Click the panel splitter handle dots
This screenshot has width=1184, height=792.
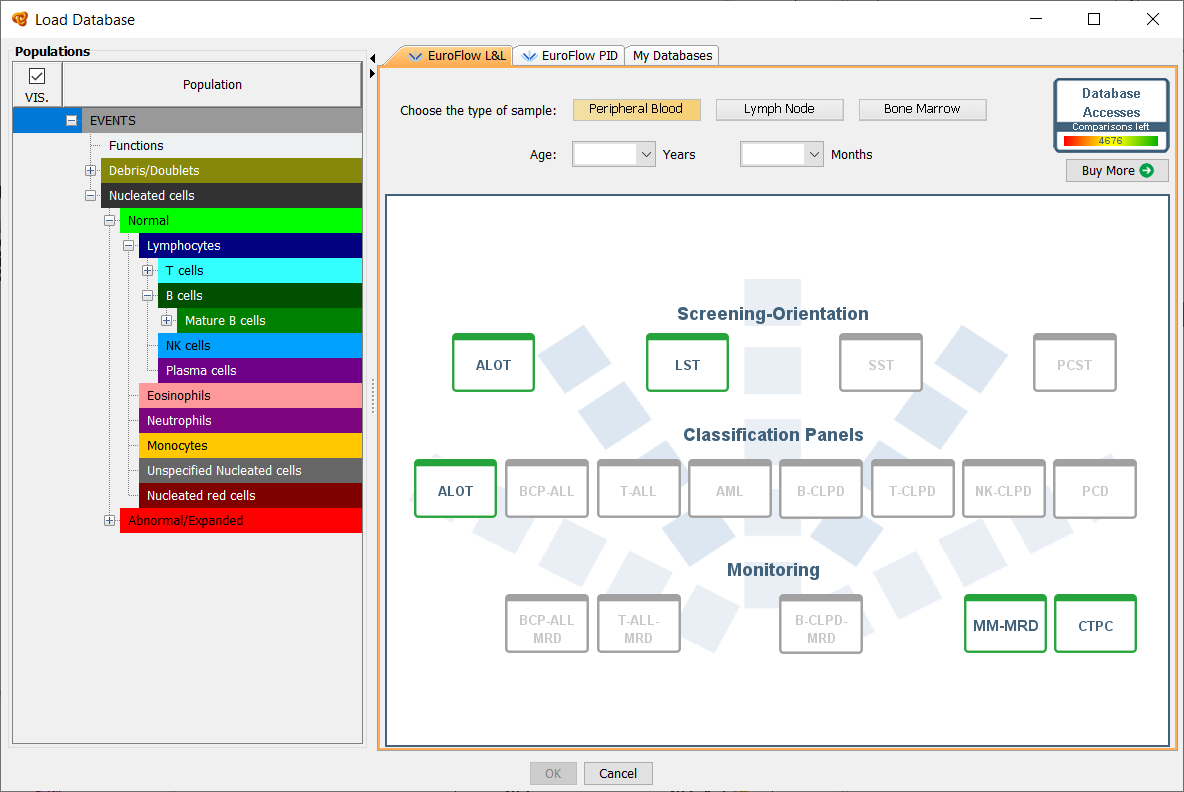372,396
